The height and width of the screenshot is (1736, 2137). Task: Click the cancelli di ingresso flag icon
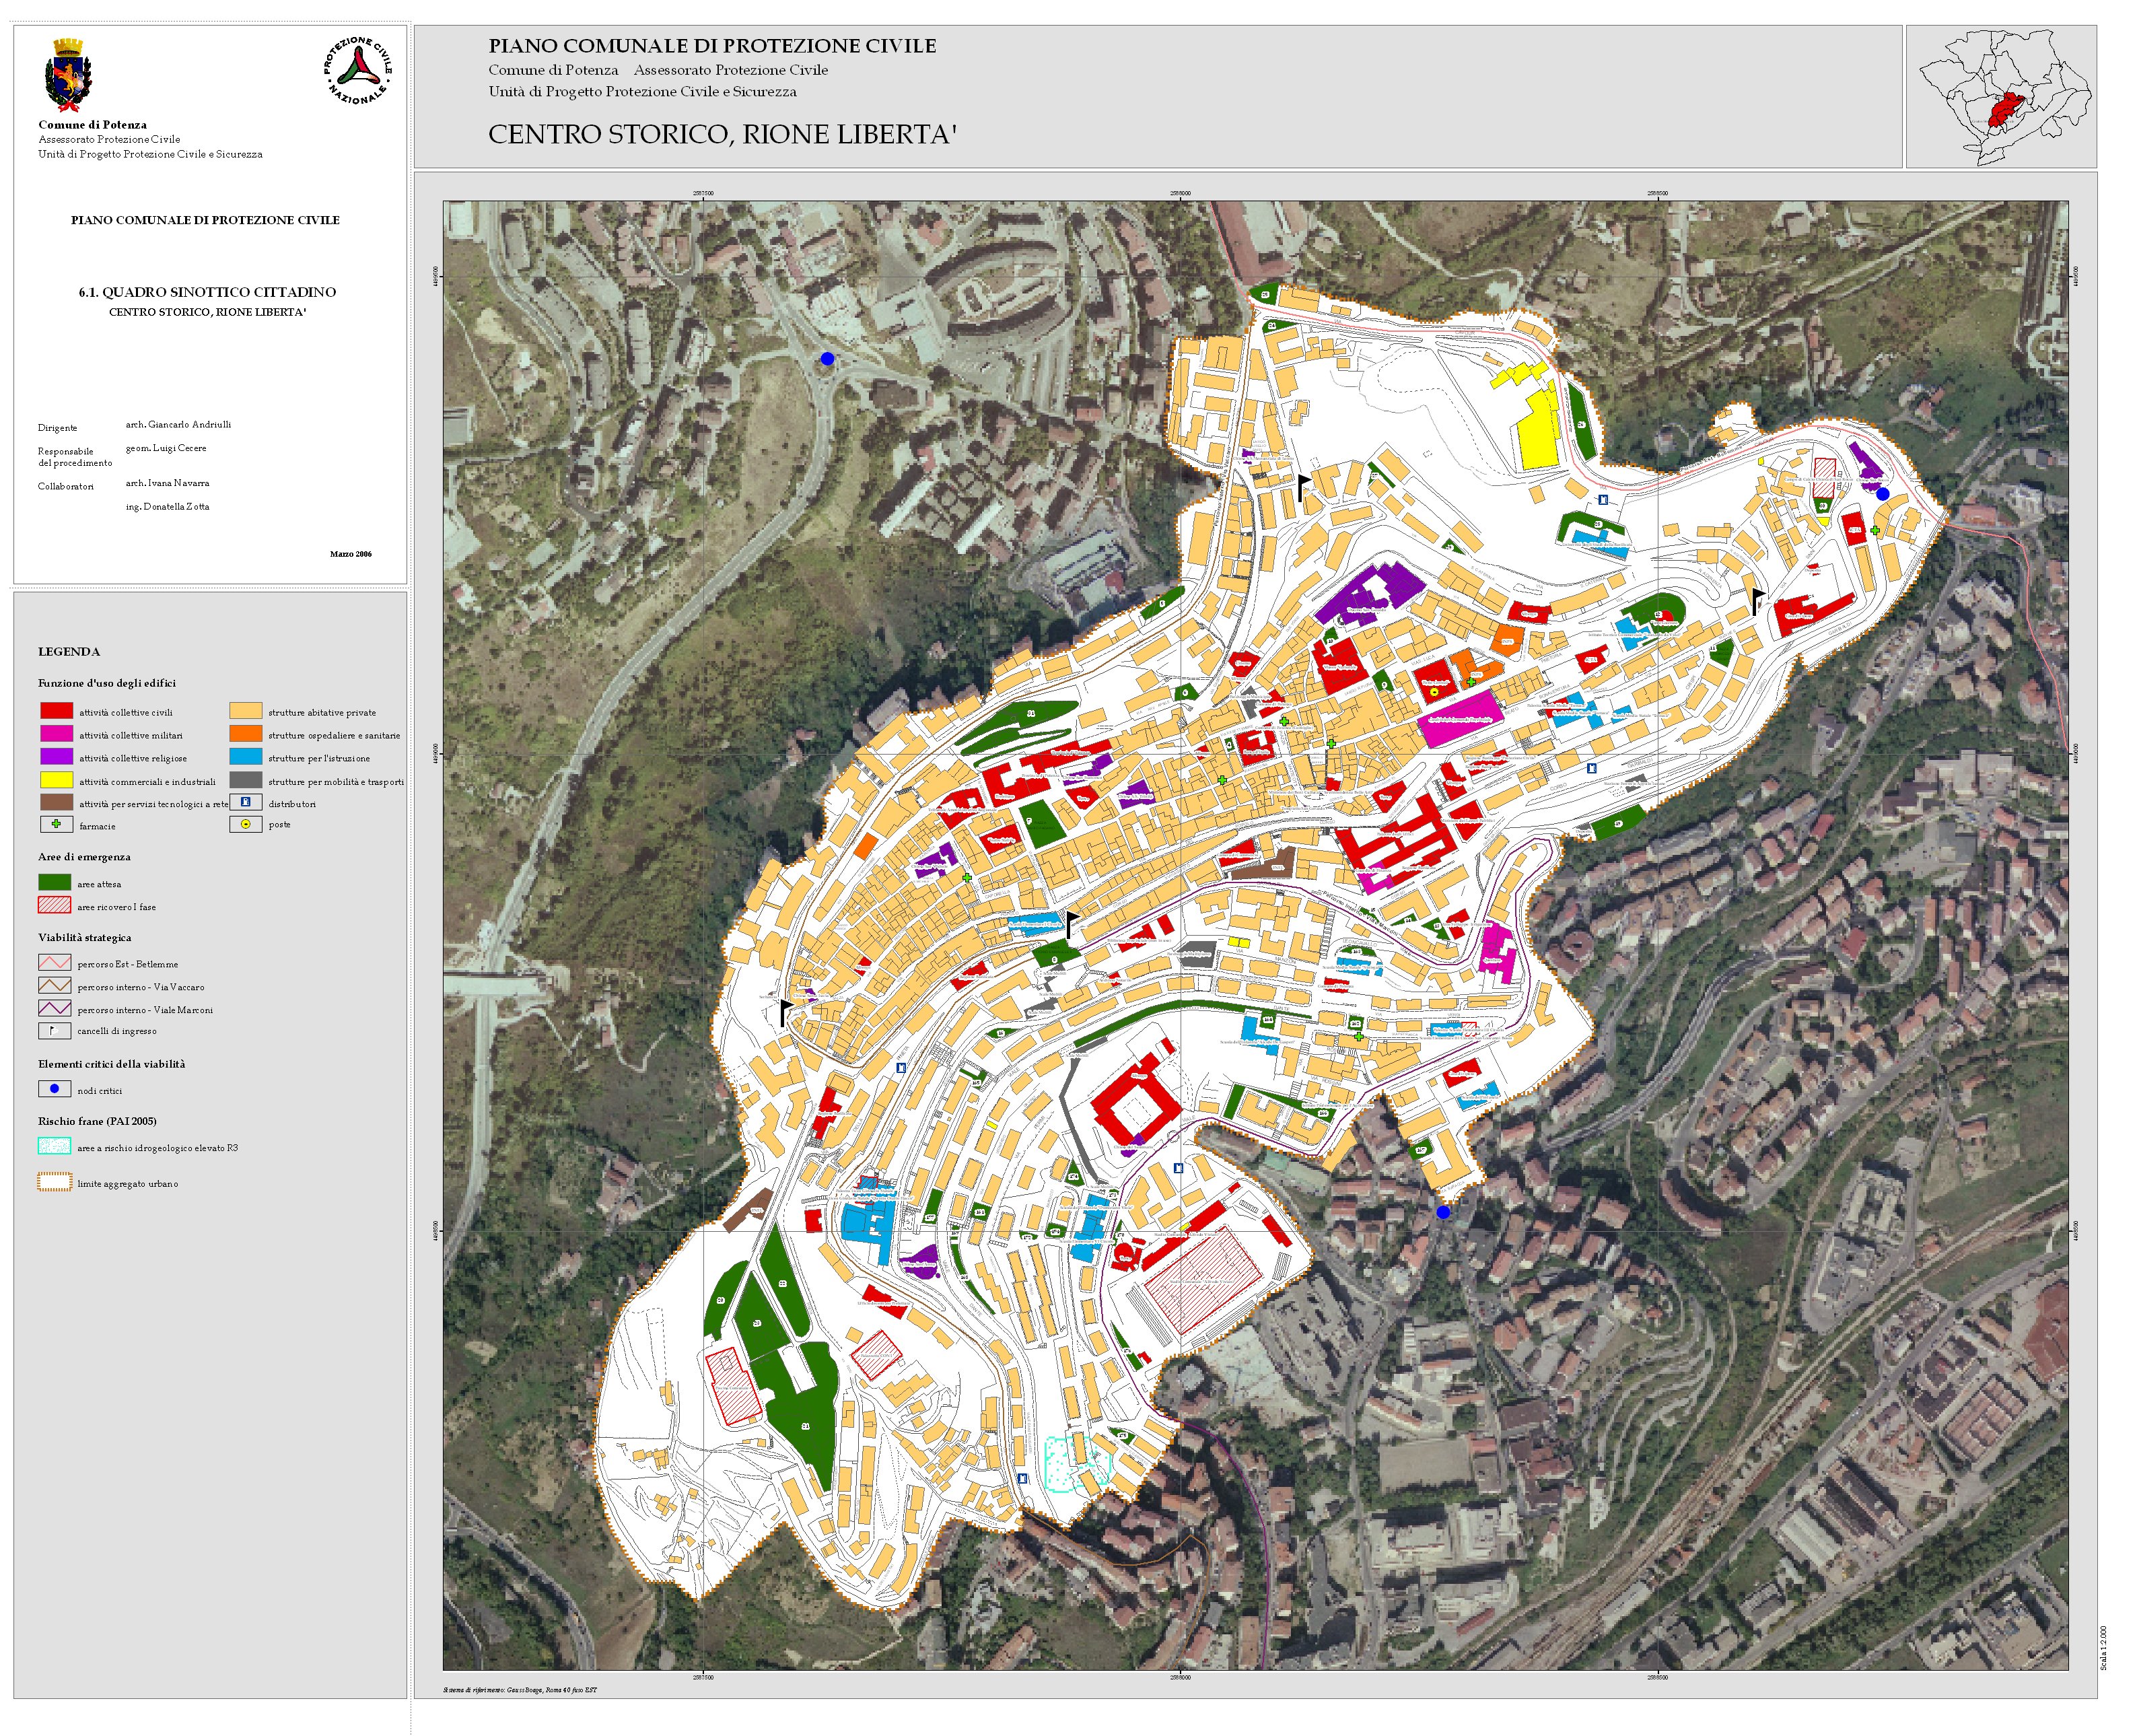pyautogui.click(x=54, y=1030)
